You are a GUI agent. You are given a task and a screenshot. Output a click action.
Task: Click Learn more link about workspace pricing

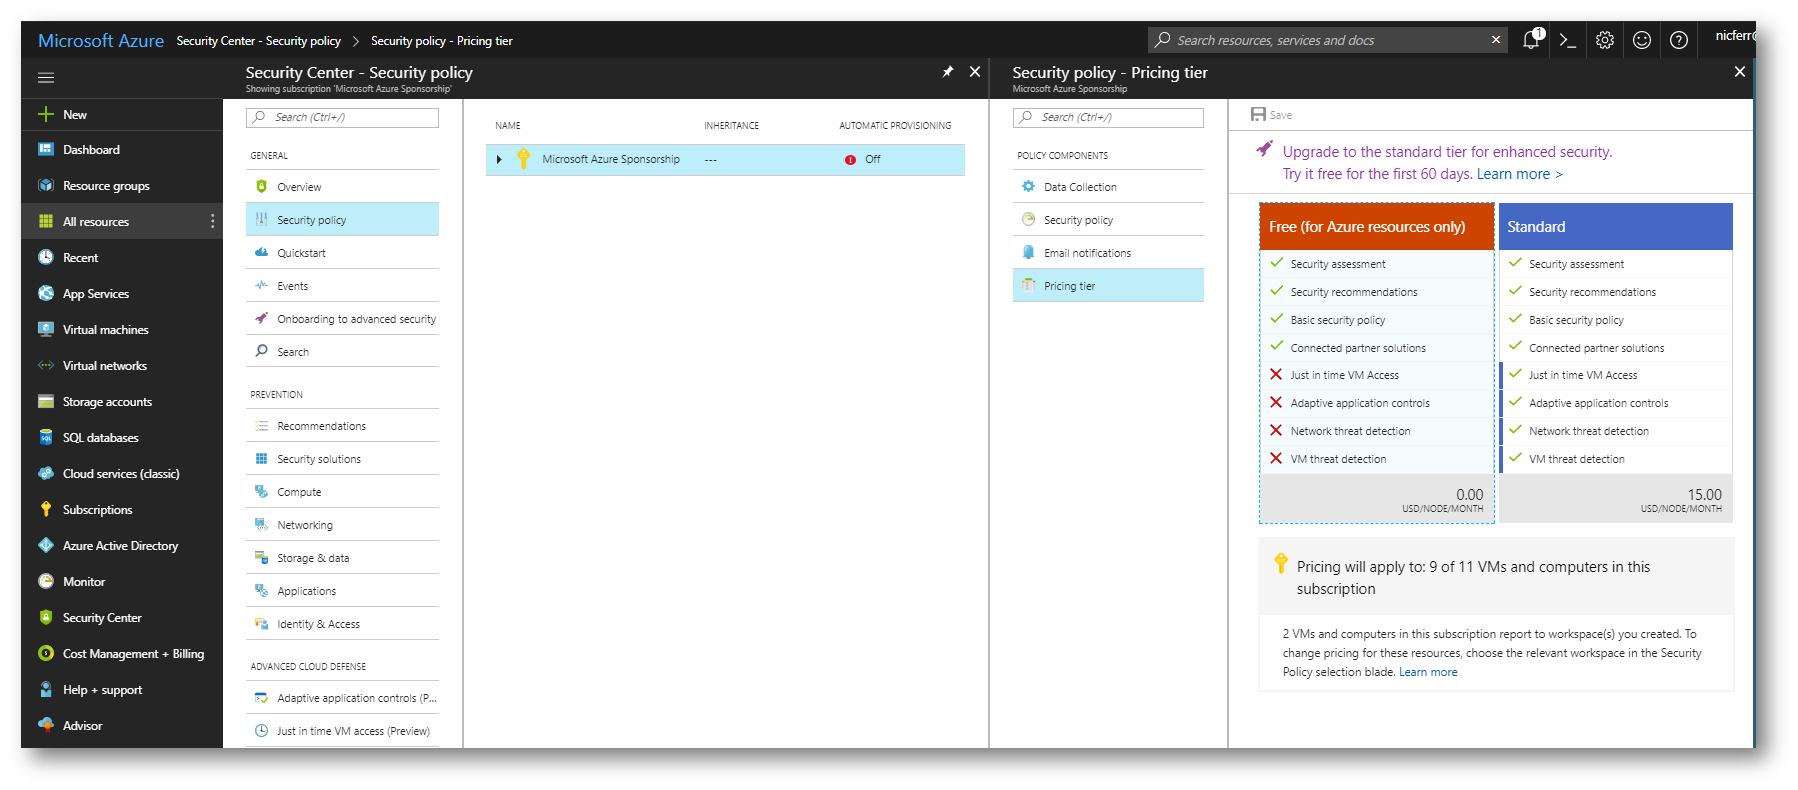pyautogui.click(x=1428, y=672)
